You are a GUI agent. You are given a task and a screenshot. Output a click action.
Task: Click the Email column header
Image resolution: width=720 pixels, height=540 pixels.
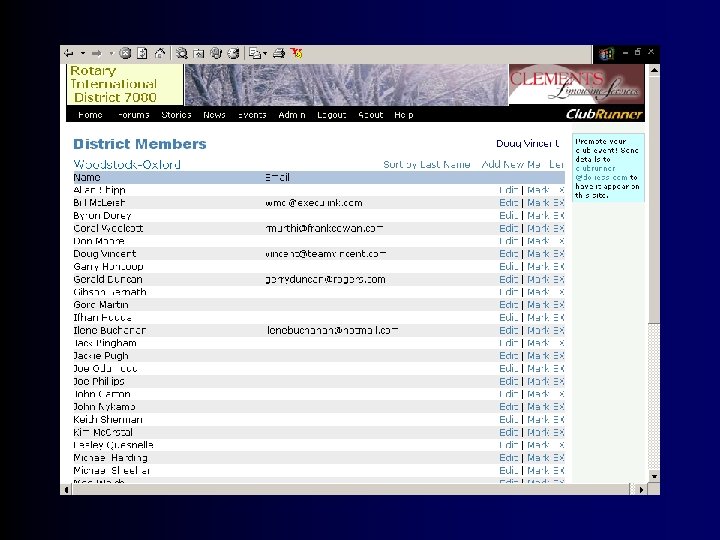[x=277, y=177]
